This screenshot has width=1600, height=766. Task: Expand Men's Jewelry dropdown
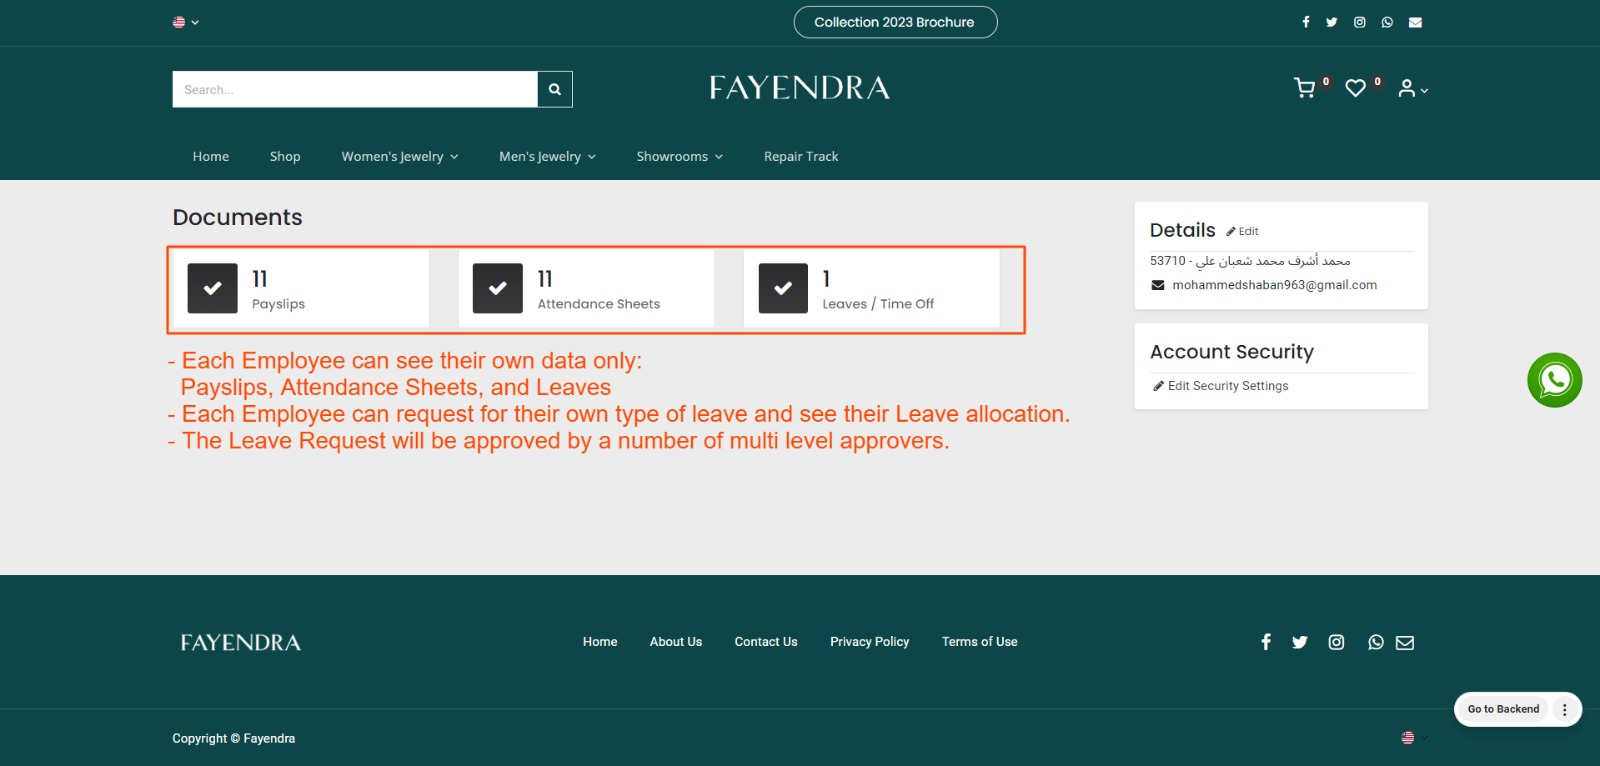547,156
